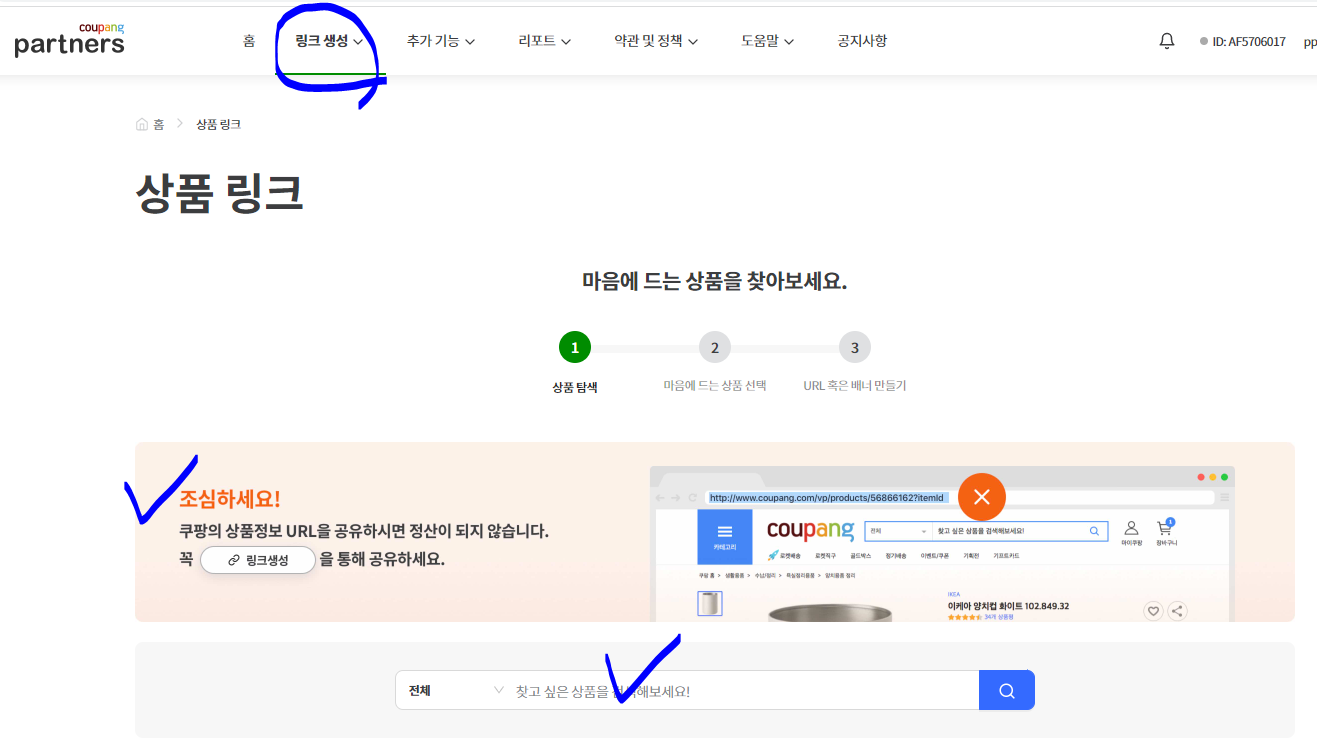Screen dimensions: 1317x752
Task: Click the 링크생성 pill button
Action: [x=258, y=560]
